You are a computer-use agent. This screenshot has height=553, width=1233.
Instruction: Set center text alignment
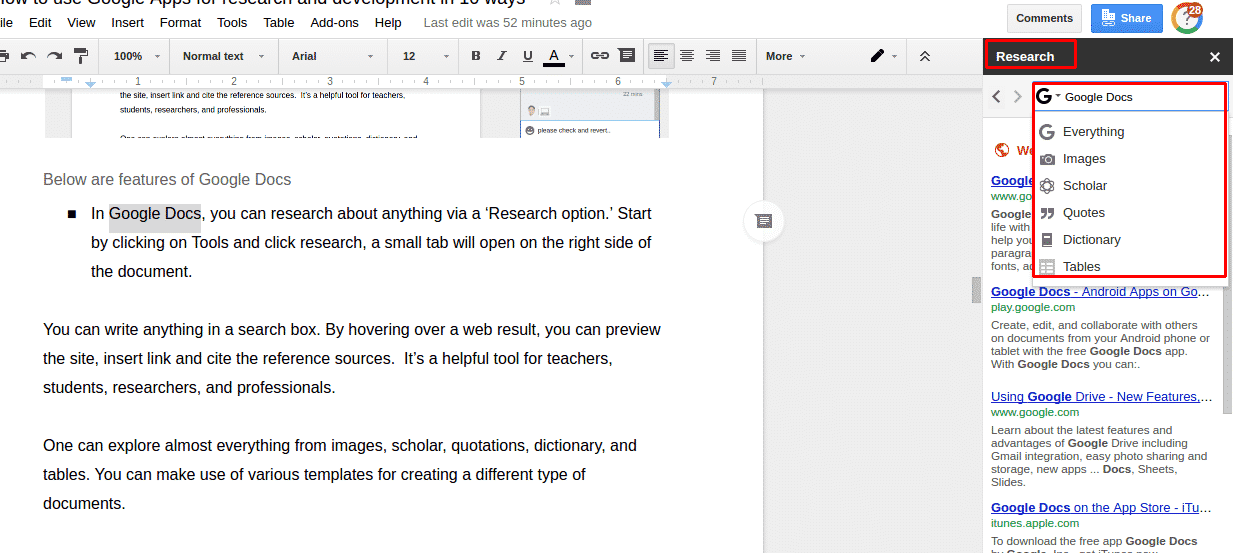point(687,56)
